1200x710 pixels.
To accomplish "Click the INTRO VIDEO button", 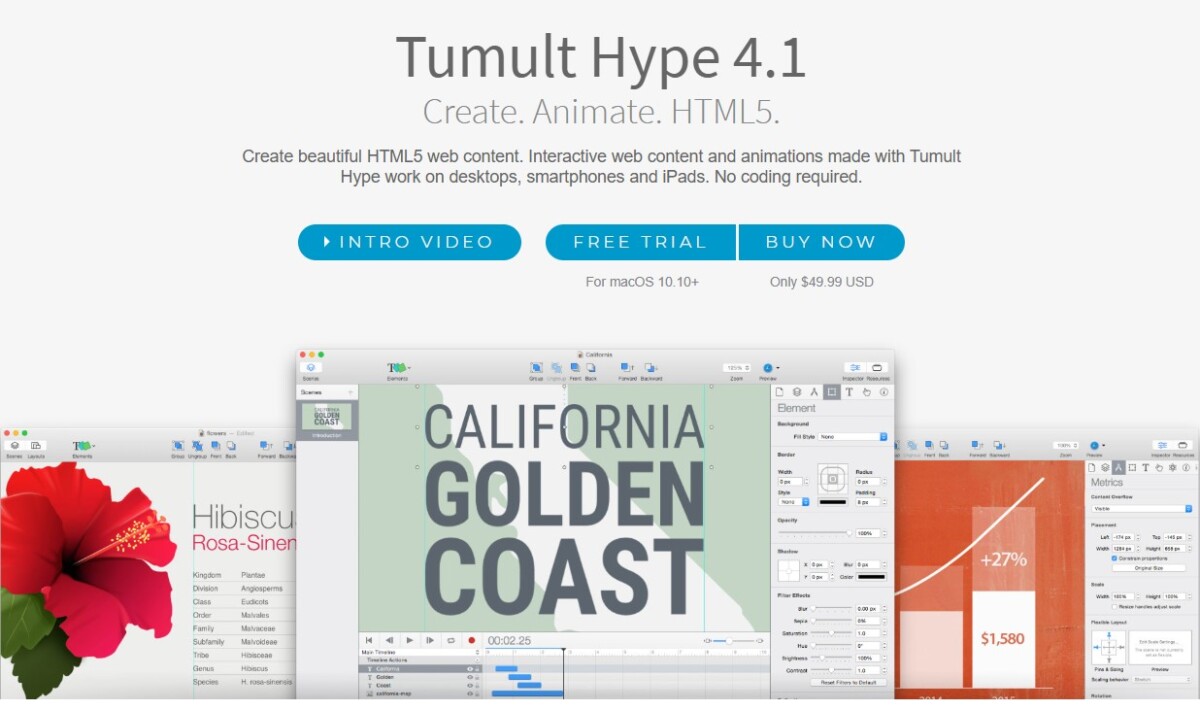I will [x=409, y=242].
